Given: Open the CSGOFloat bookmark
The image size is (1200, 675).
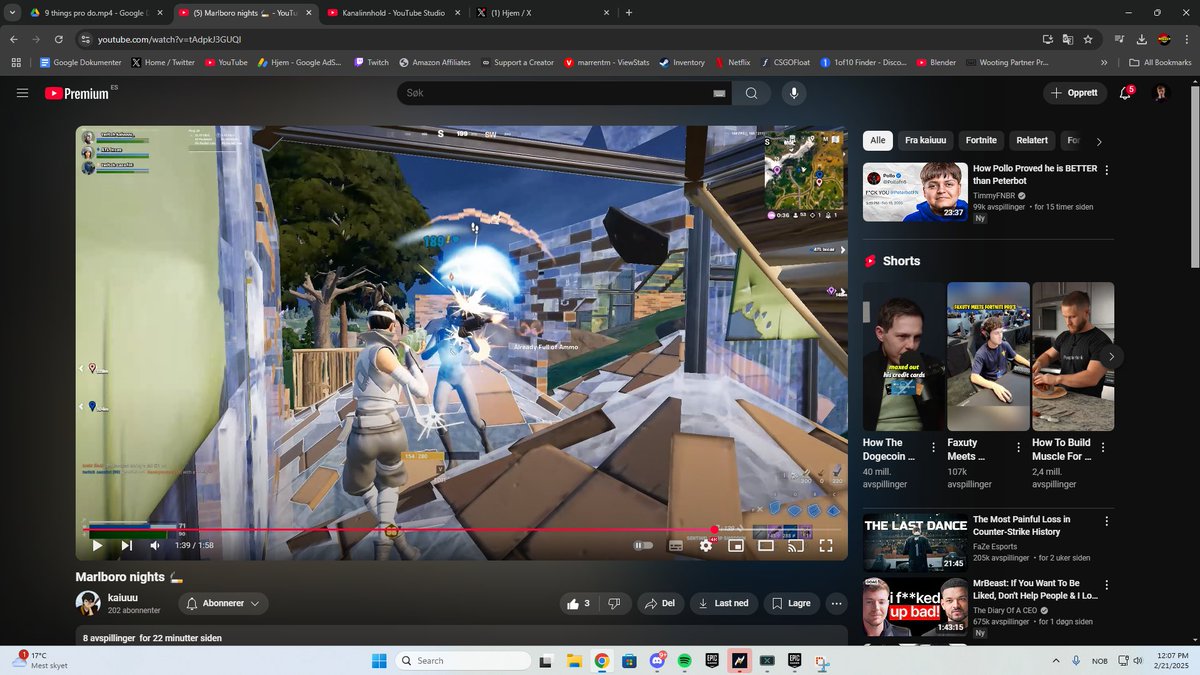Looking at the screenshot, I should click(787, 62).
